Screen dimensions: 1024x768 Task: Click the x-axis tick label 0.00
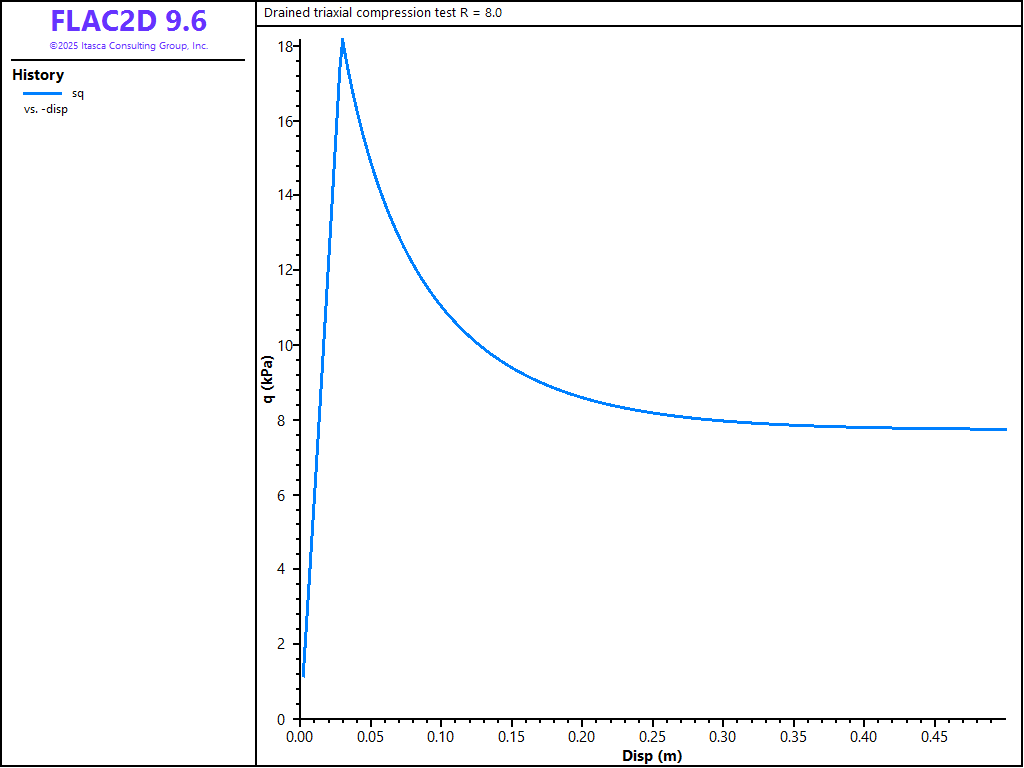pos(300,737)
